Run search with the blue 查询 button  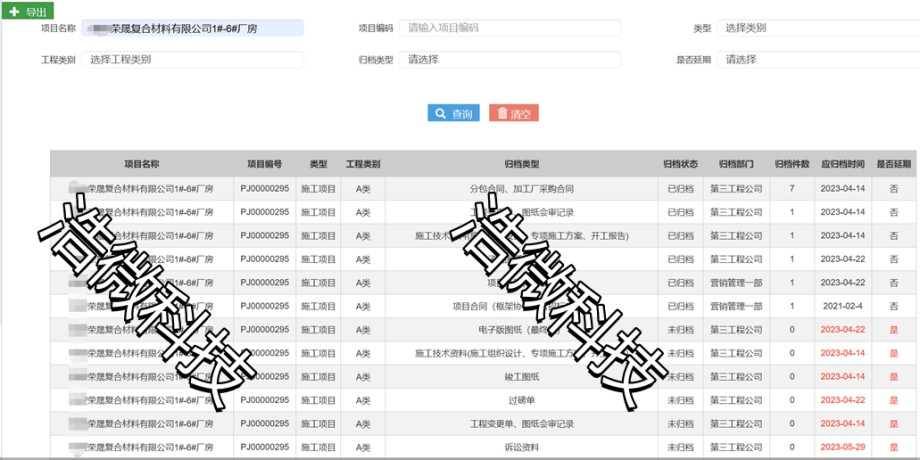454,113
